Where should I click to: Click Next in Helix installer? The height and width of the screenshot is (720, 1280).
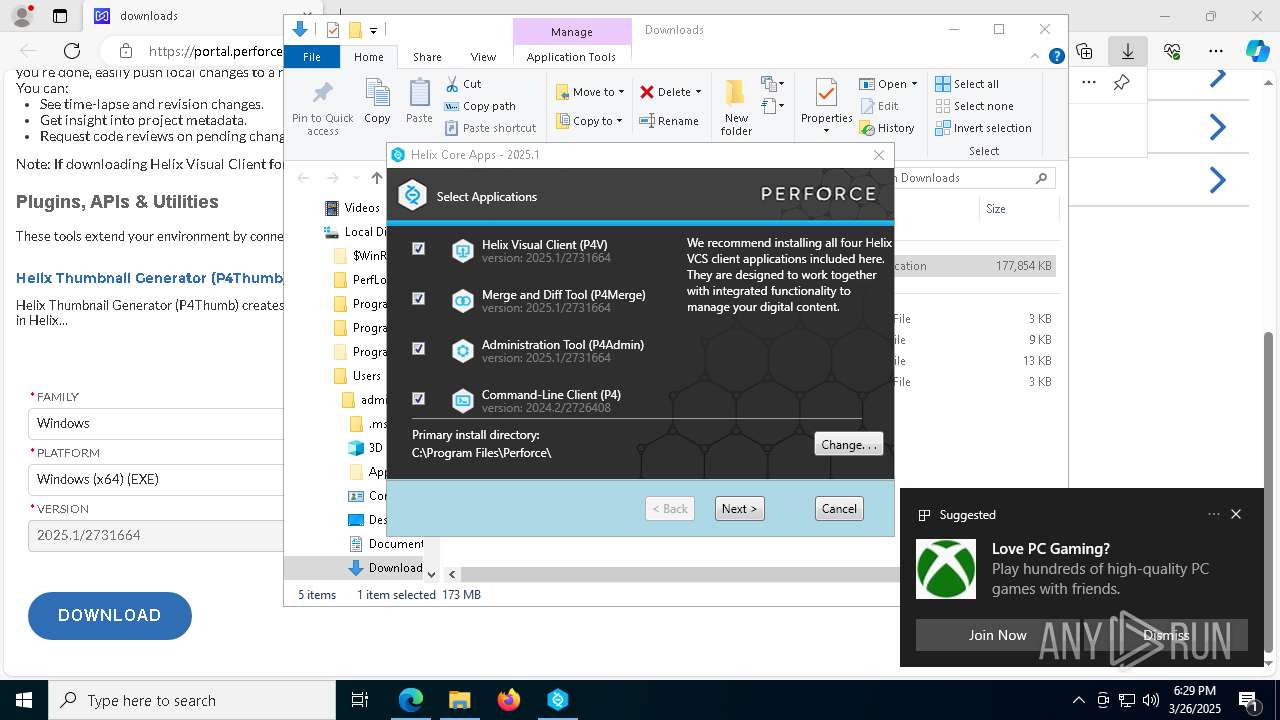tap(739, 509)
